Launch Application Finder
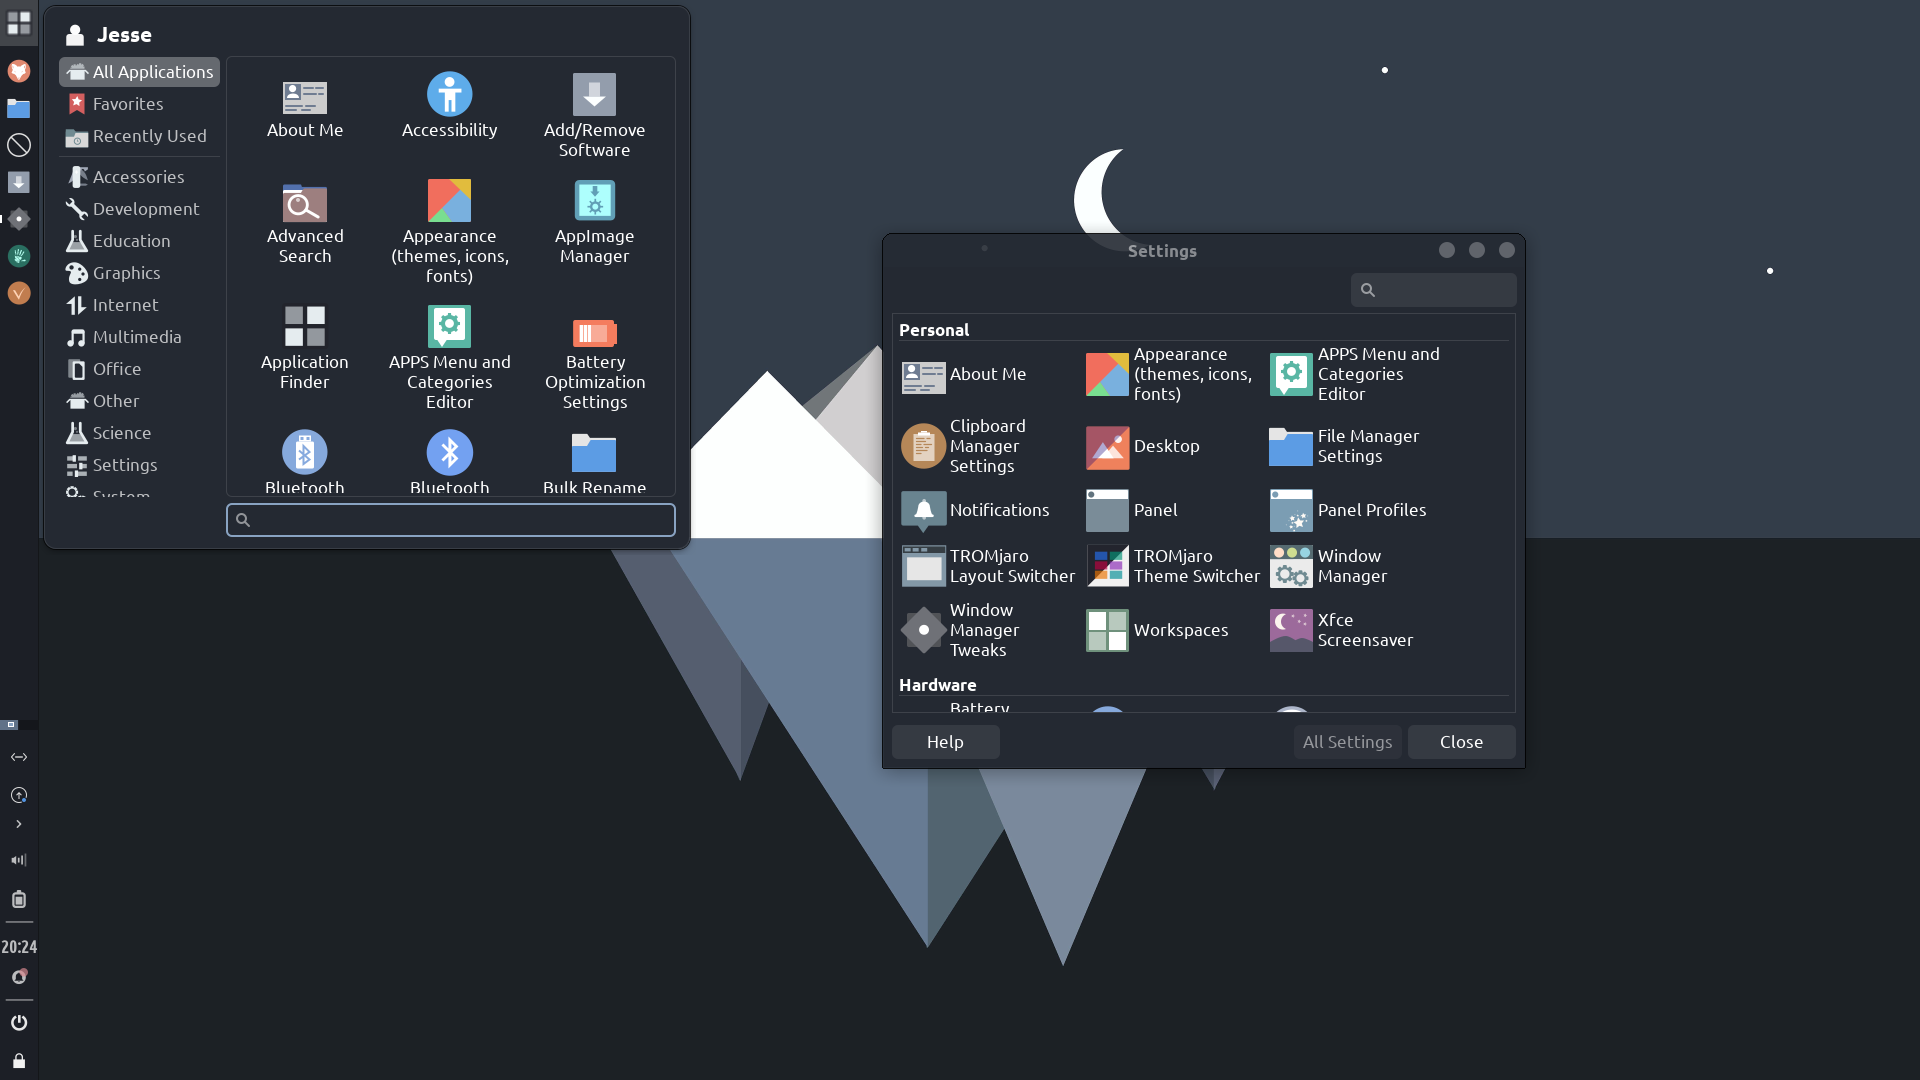The image size is (1920, 1080). click(304, 349)
